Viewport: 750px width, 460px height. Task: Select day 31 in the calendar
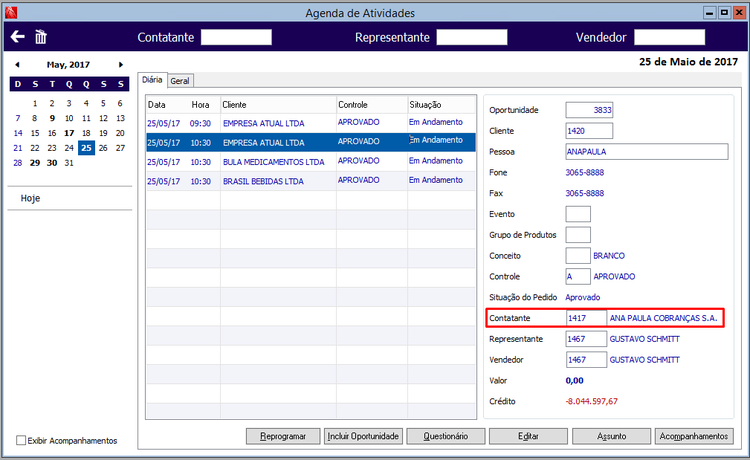pos(69,163)
